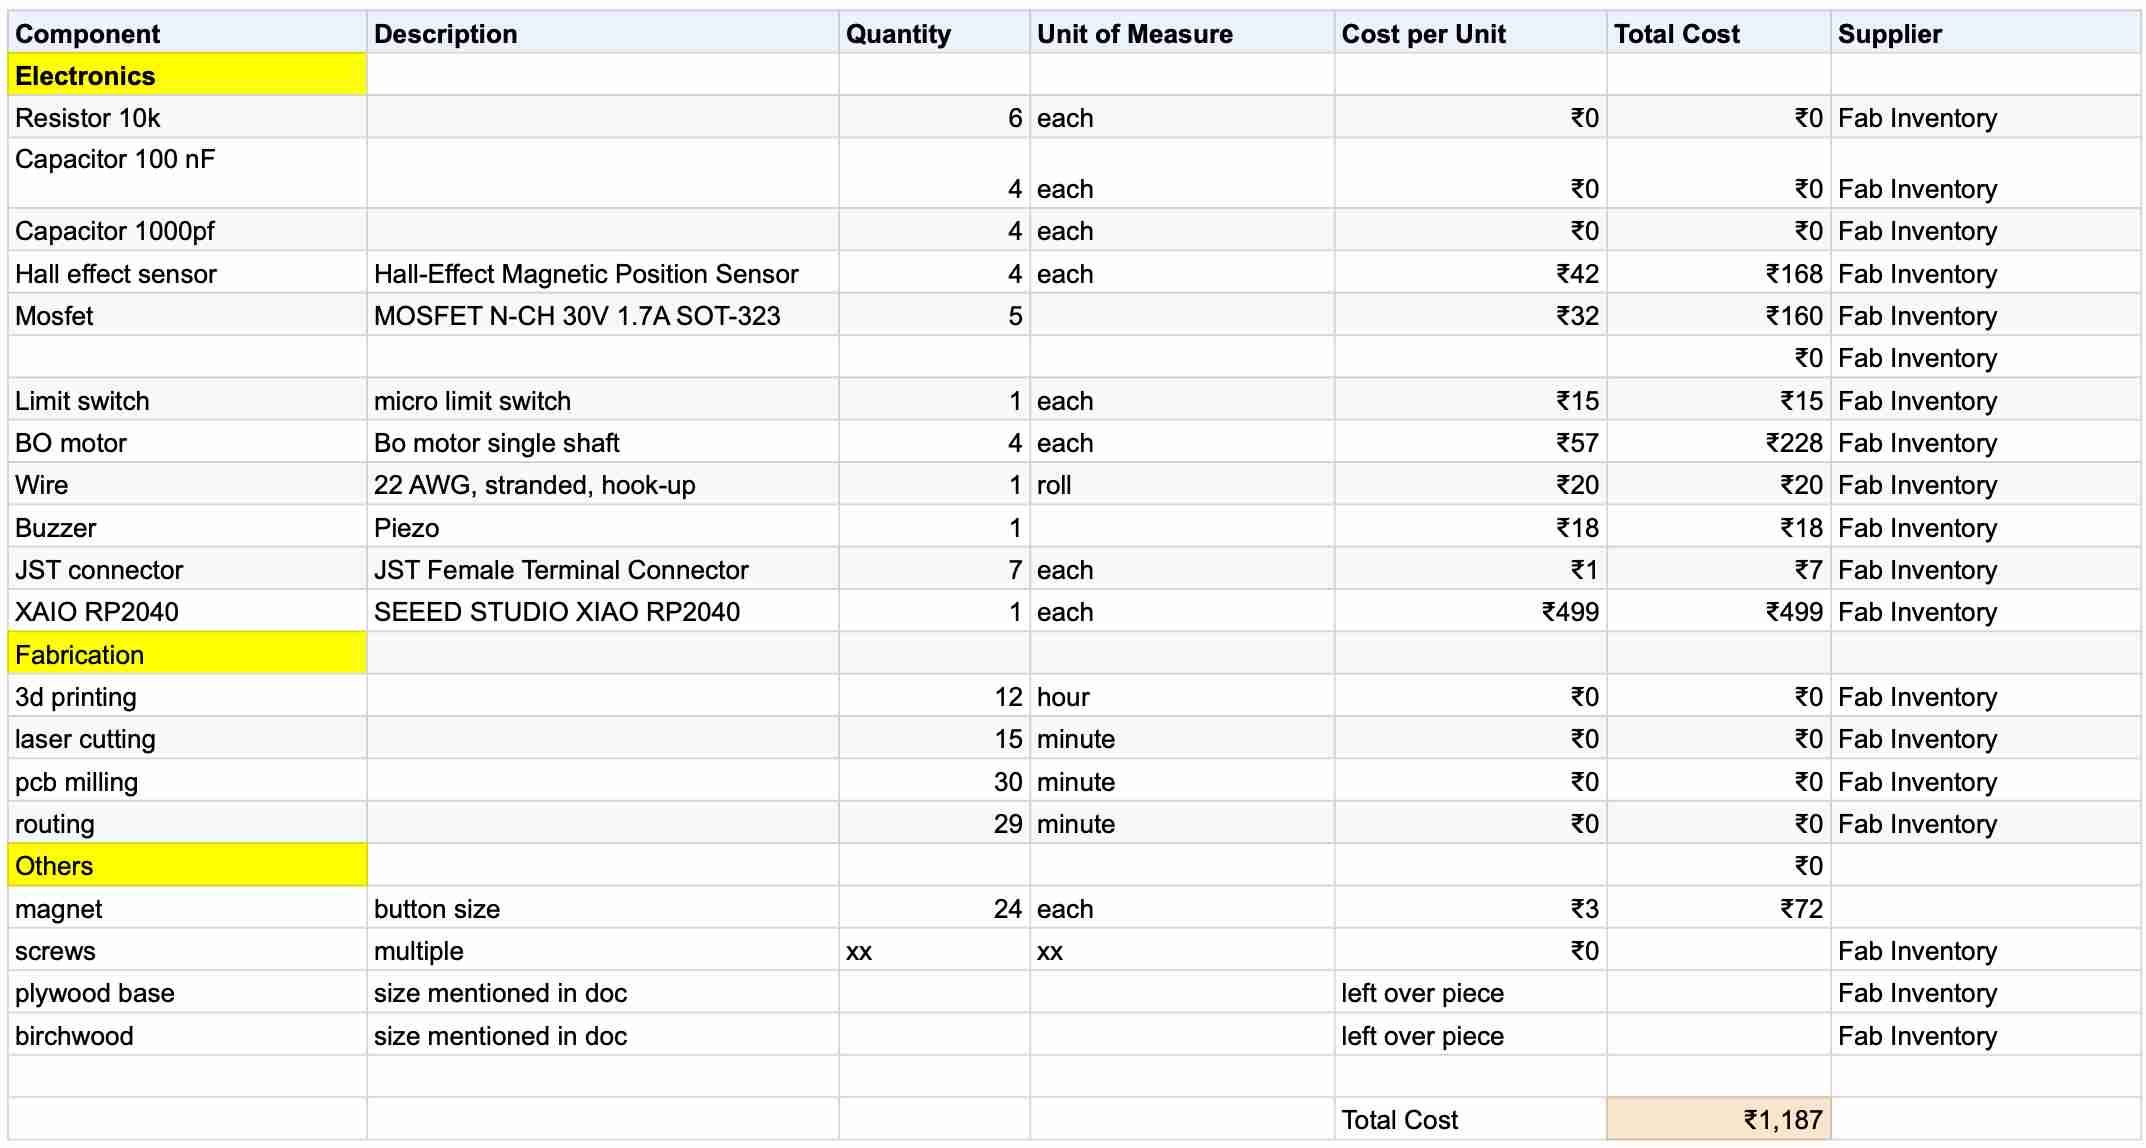Select the Component header cell
The width and height of the screenshot is (2146, 1148).
tap(187, 33)
